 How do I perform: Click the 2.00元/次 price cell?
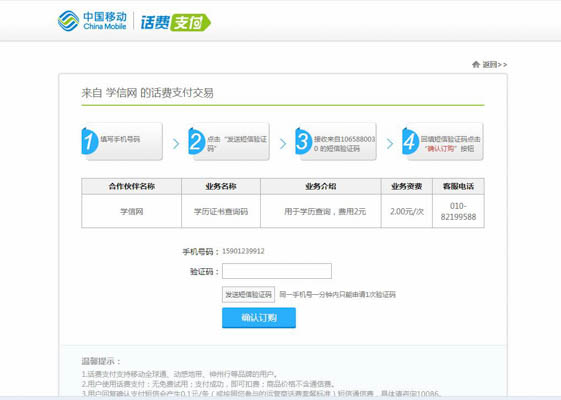407,211
